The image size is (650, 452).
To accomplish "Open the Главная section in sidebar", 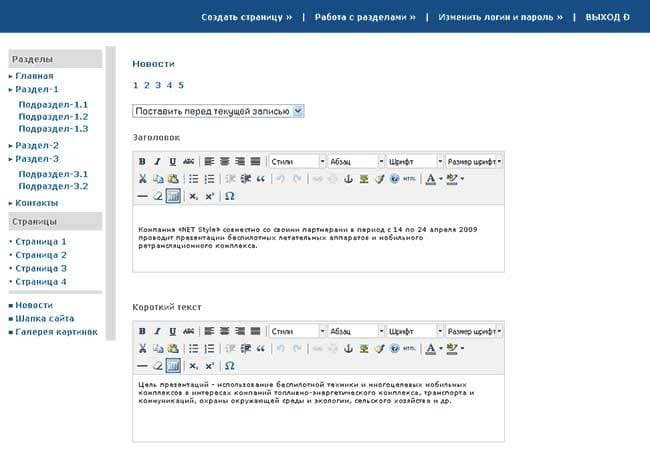I will point(34,76).
